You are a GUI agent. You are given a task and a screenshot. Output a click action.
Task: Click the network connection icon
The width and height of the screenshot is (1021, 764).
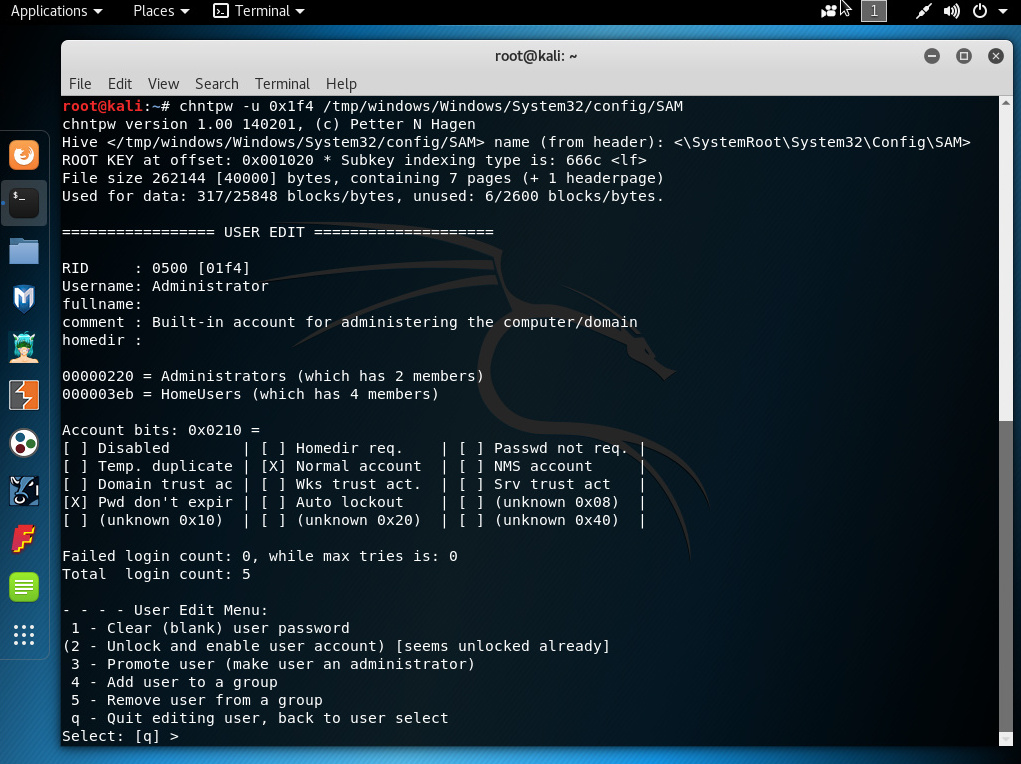point(923,11)
